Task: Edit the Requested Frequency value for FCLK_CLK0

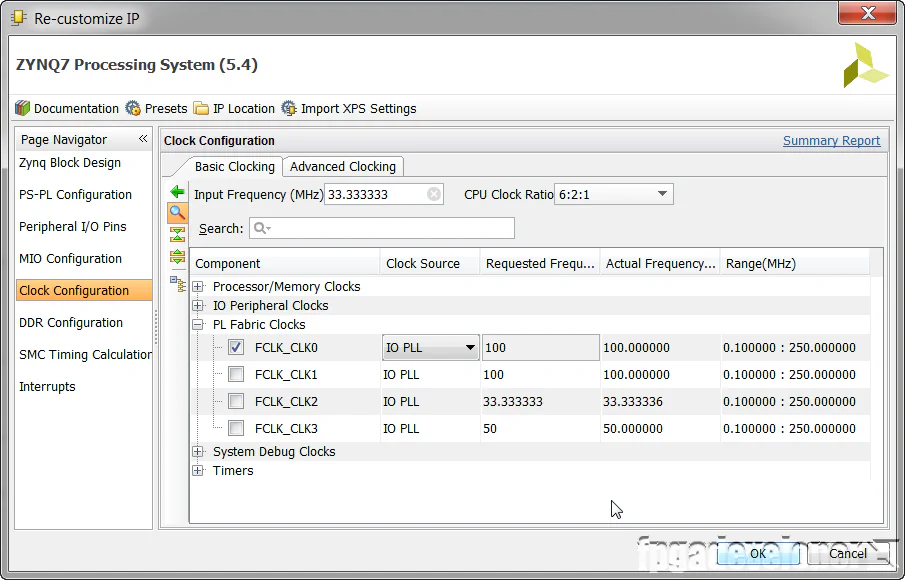Action: pyautogui.click(x=540, y=347)
